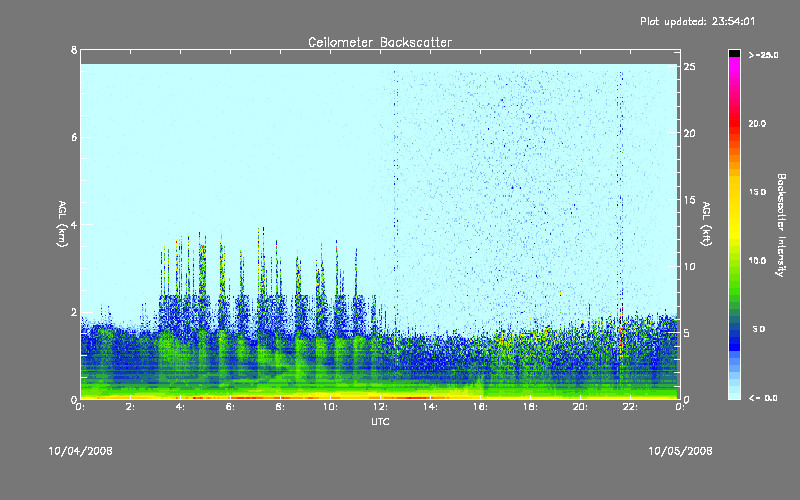
Task: Click the "Plot updated: 23:54:01" timestamp
Action: [697, 21]
